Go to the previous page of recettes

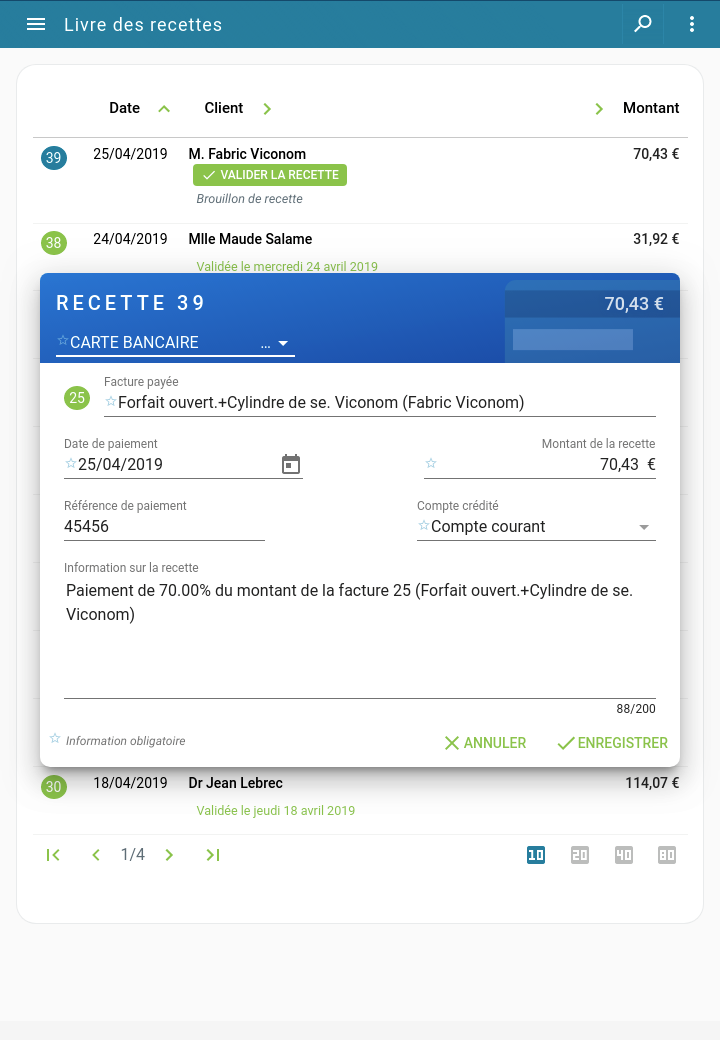(96, 855)
